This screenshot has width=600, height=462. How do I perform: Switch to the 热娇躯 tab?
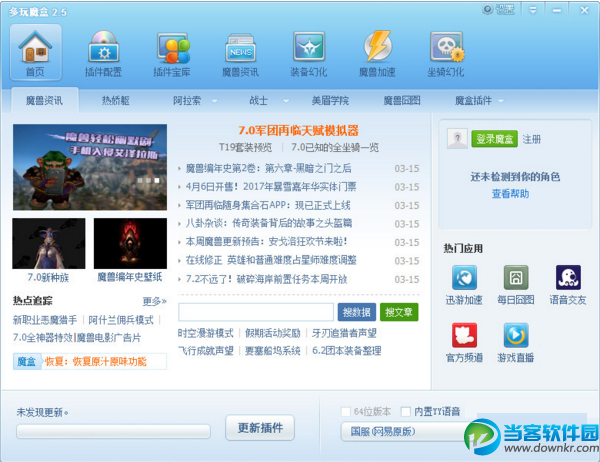tap(116, 101)
